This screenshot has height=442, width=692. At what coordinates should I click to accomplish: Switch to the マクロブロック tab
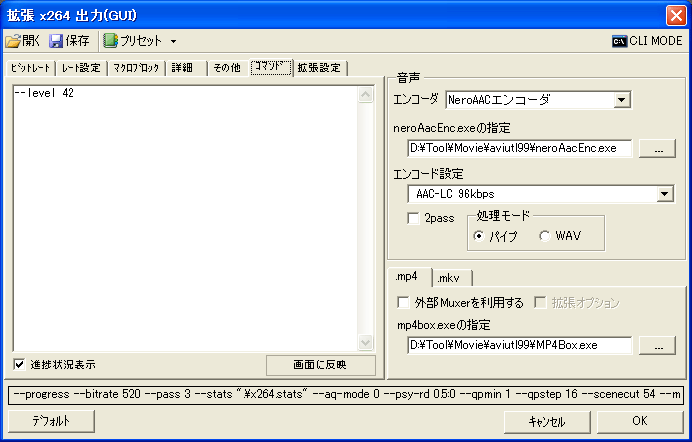click(136, 67)
